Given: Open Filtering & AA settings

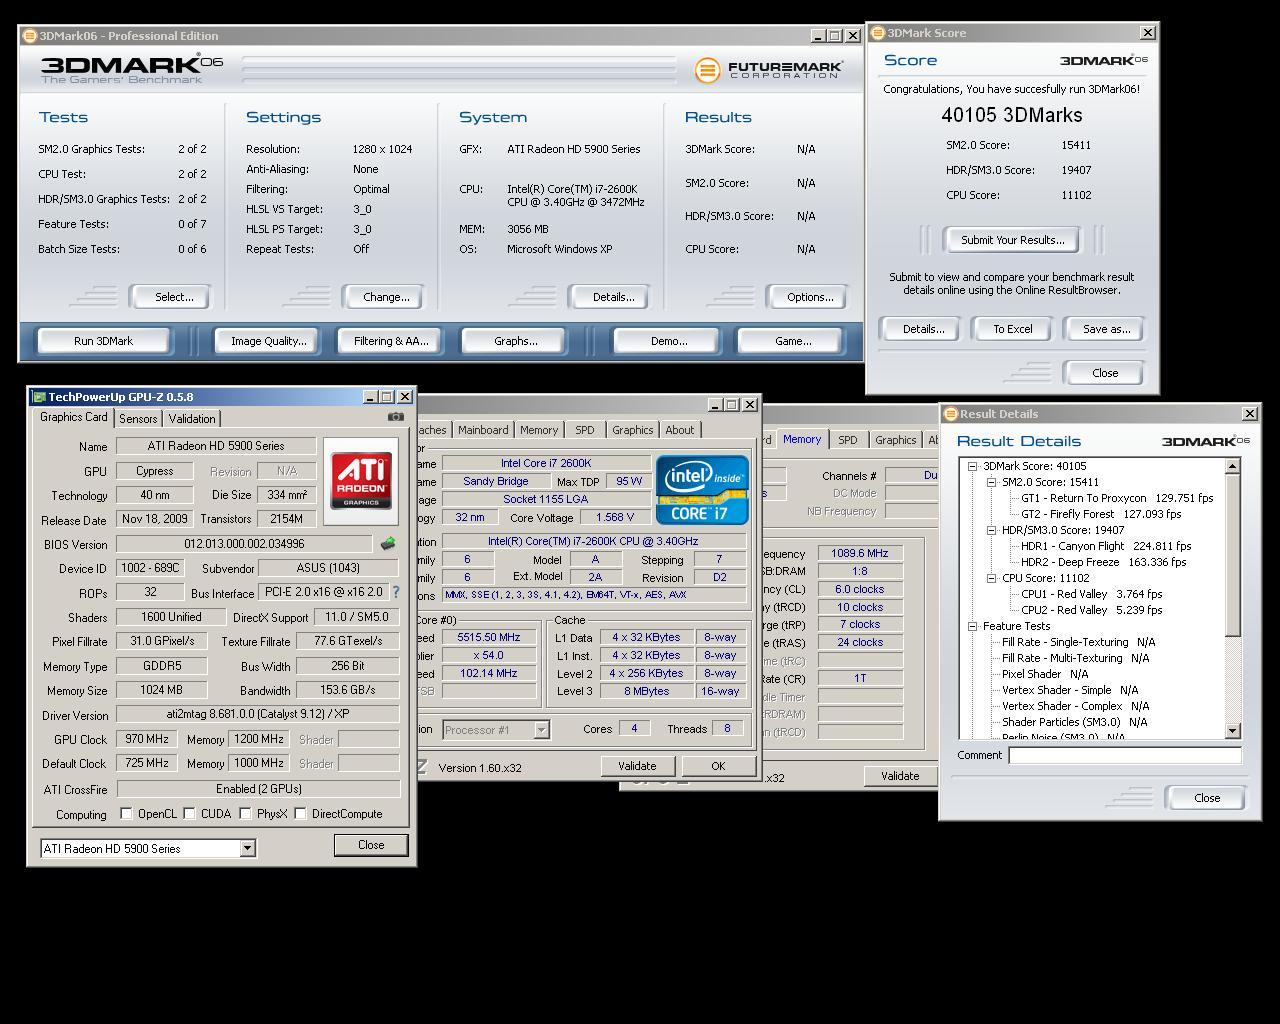Looking at the screenshot, I should (x=391, y=341).
